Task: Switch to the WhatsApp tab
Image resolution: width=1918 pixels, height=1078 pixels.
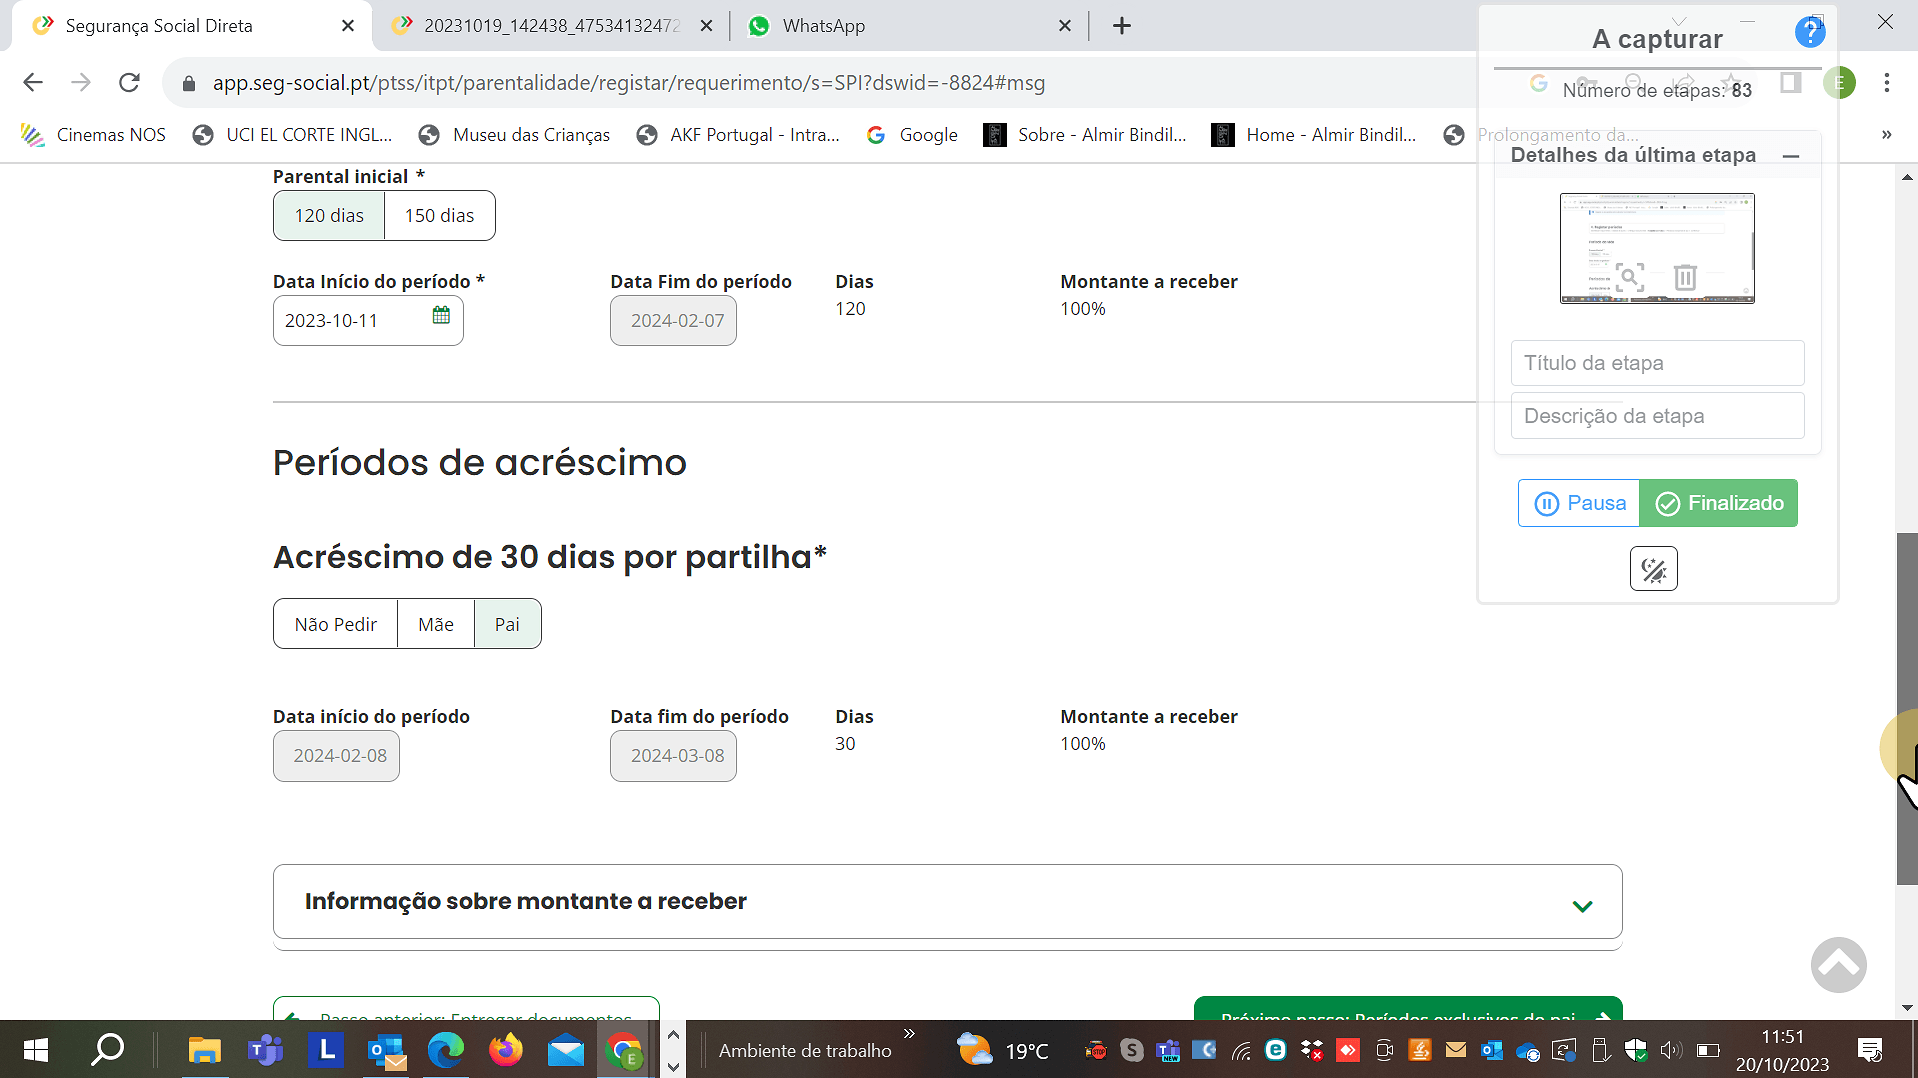Action: click(x=823, y=26)
